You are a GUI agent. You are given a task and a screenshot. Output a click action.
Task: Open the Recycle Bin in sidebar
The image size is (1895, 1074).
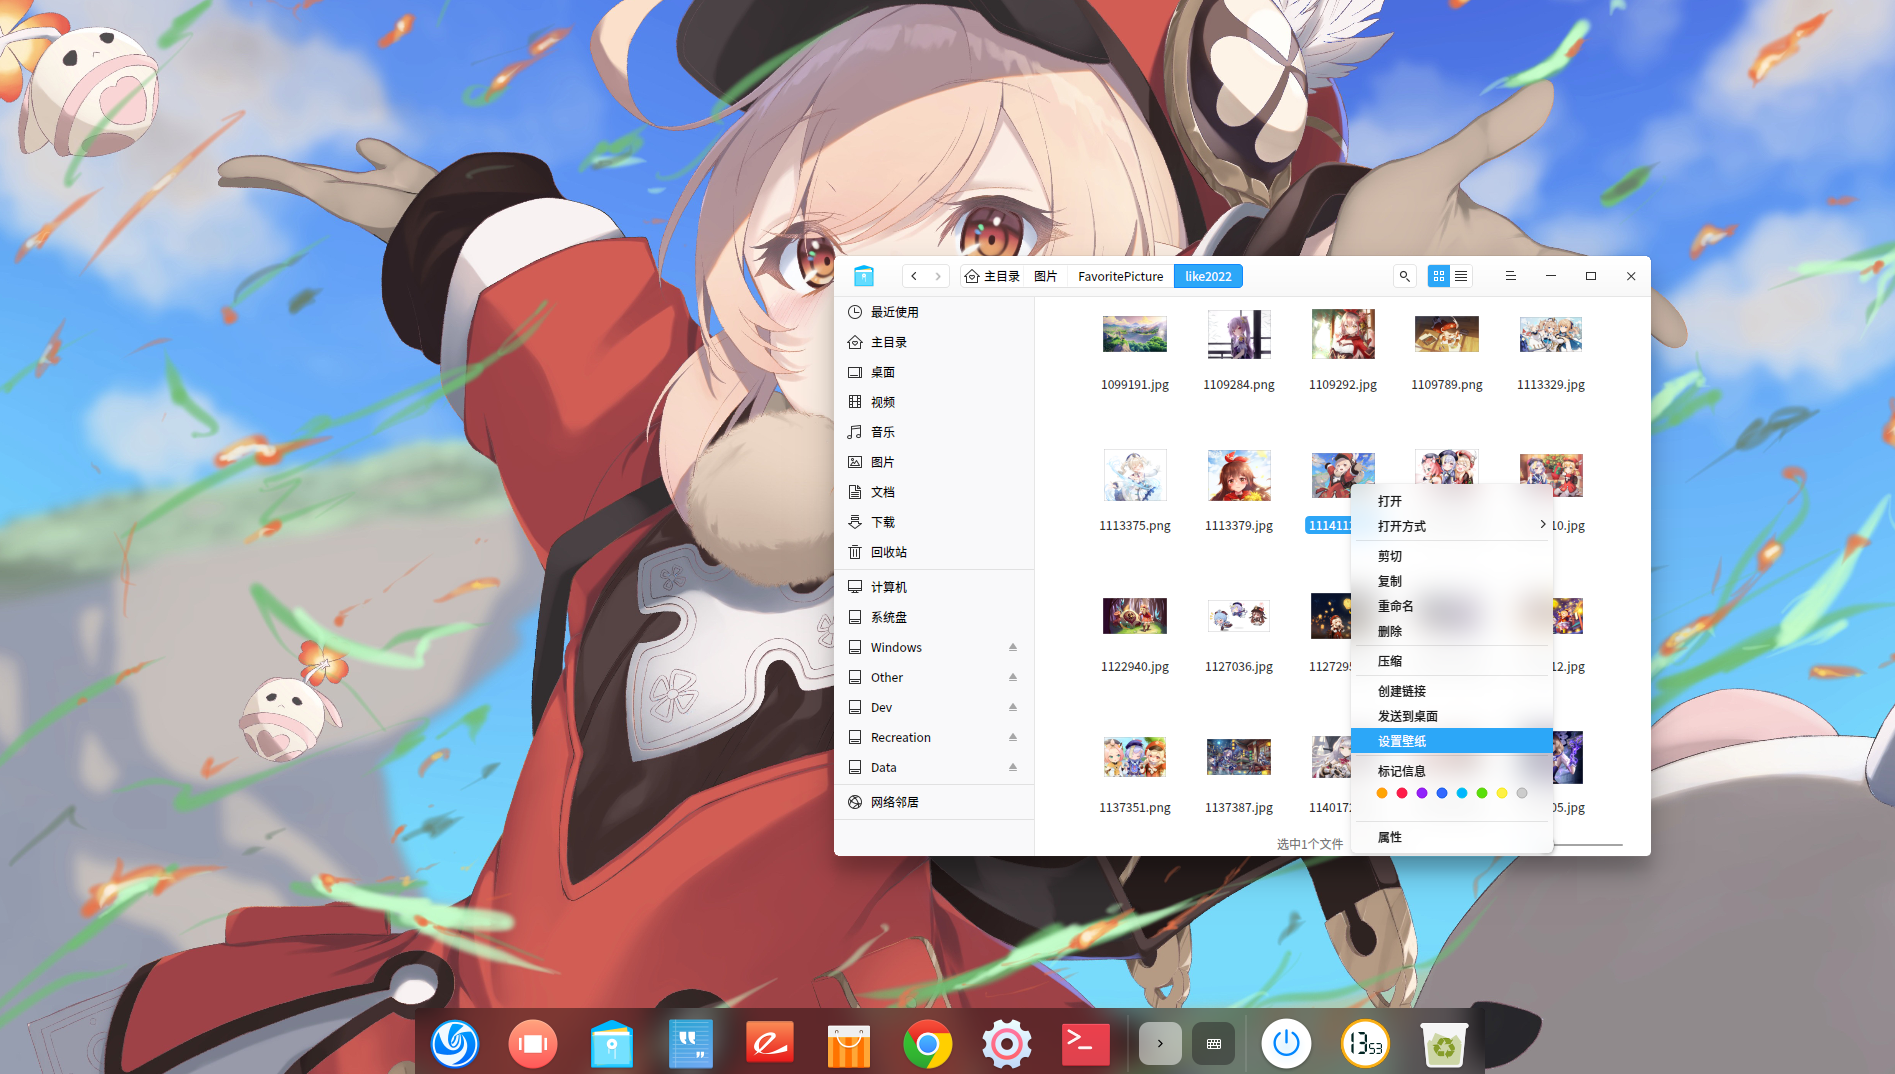[888, 552]
